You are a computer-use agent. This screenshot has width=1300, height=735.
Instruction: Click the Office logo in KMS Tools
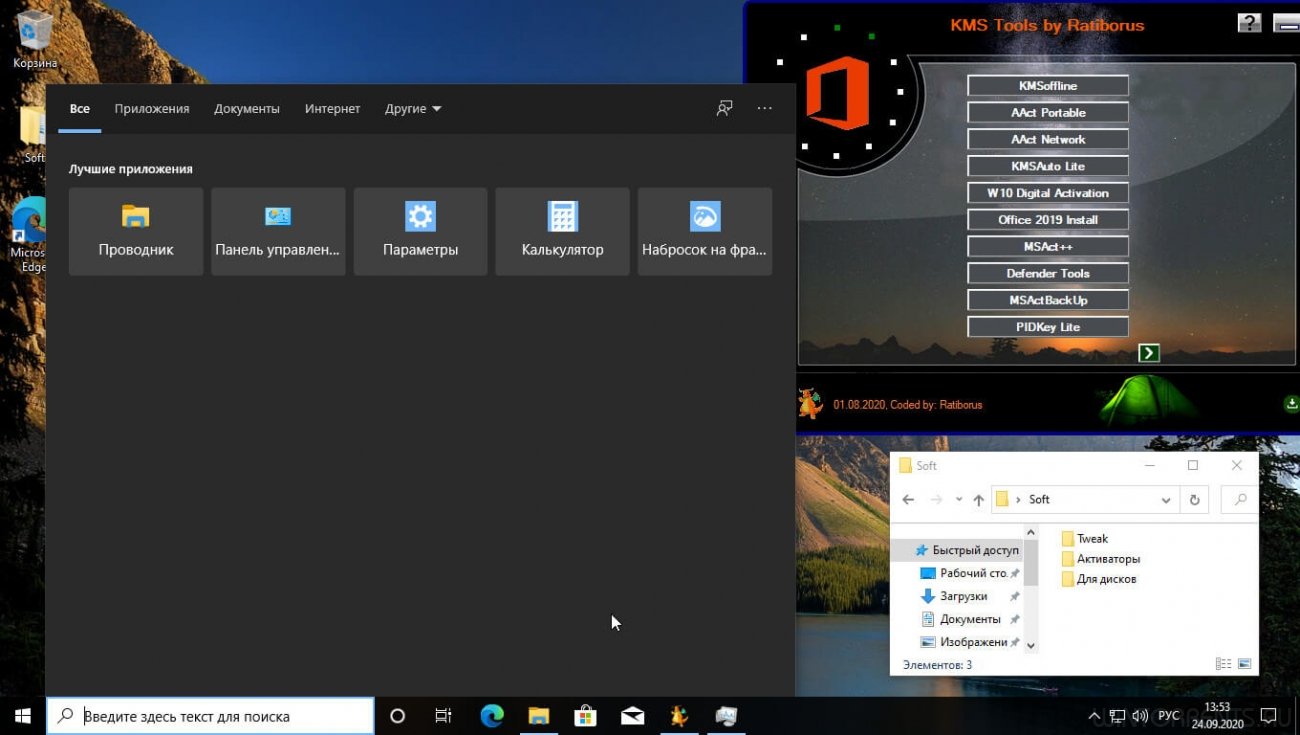837,93
